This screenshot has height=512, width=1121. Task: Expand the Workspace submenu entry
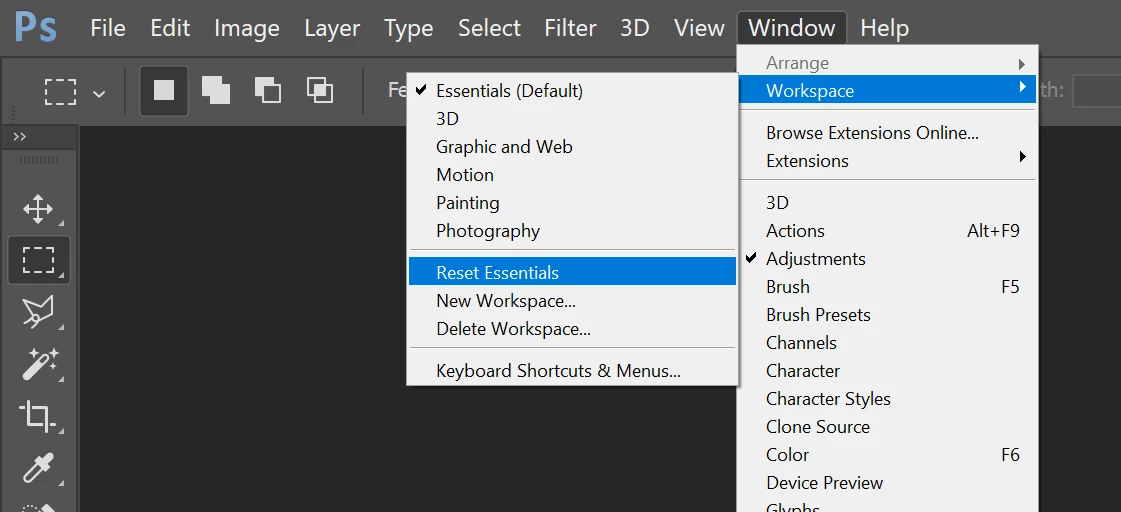887,90
